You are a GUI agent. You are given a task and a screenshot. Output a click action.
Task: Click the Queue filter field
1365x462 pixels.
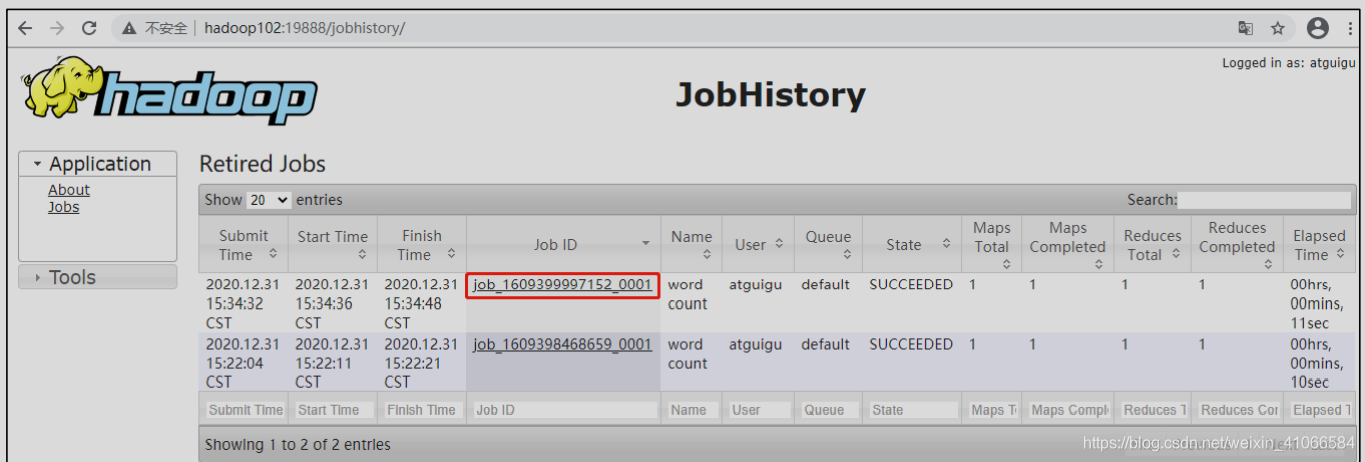pos(828,410)
